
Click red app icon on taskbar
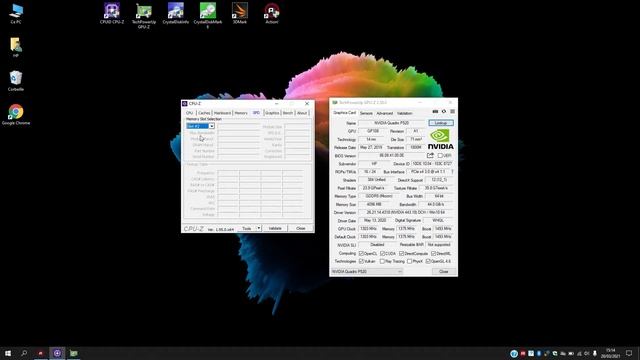click(x=40, y=353)
